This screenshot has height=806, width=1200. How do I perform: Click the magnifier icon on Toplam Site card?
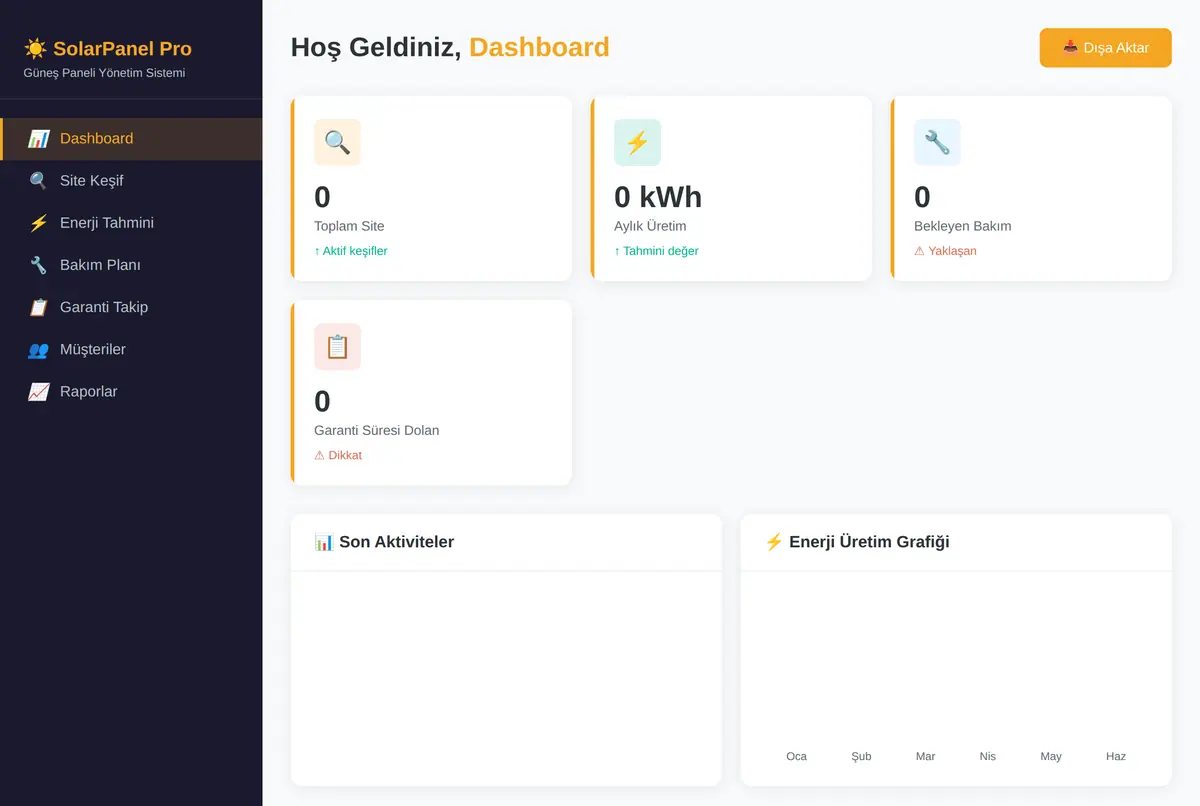pyautogui.click(x=337, y=142)
